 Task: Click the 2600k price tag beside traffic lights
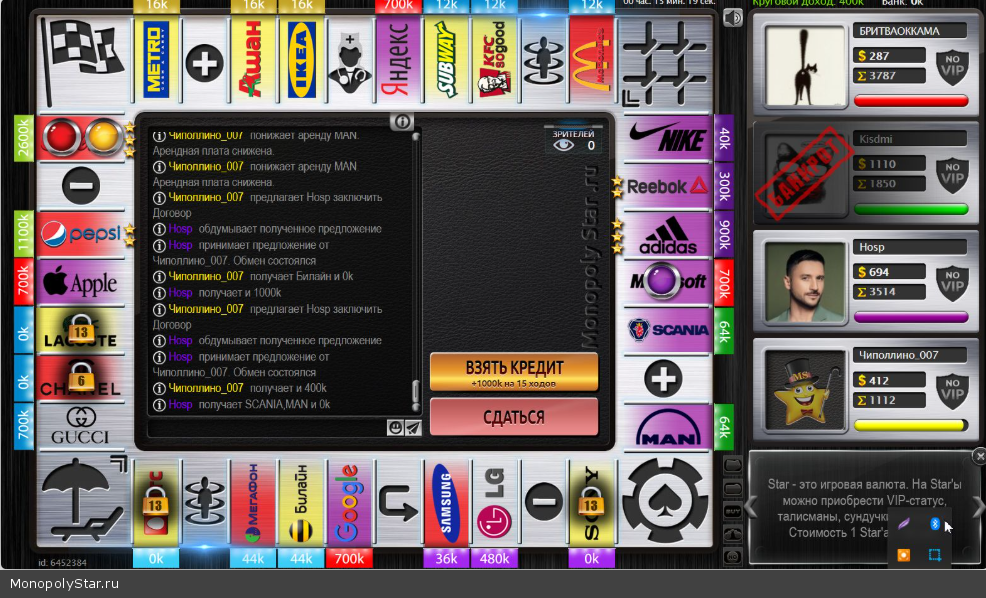pos(23,138)
